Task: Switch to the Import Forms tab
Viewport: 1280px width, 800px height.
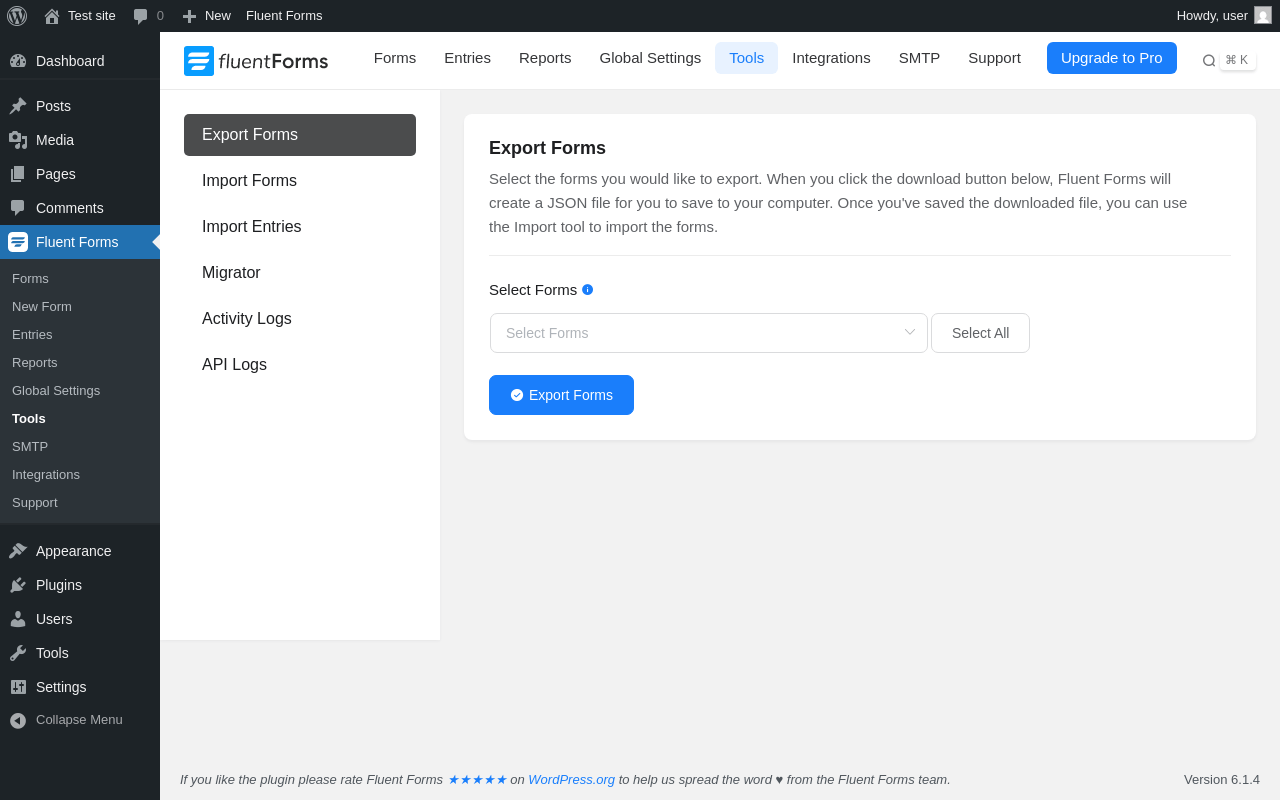Action: click(249, 181)
